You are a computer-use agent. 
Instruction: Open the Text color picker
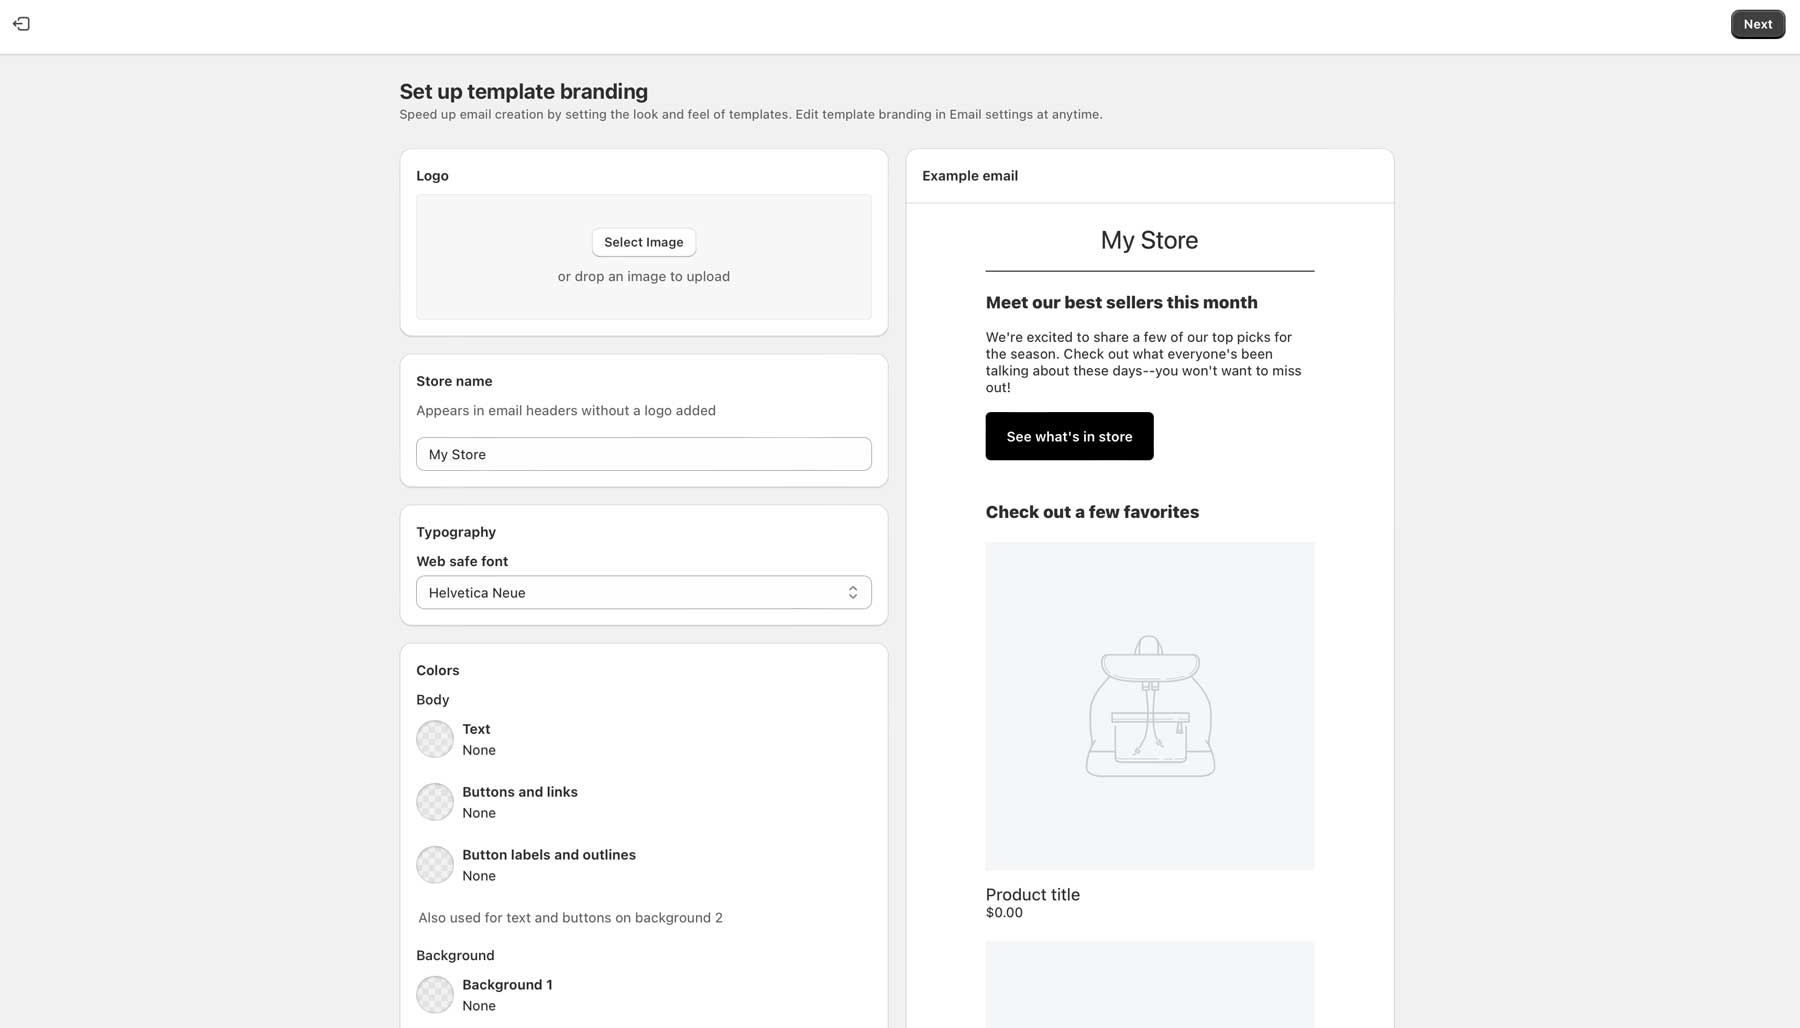435,739
